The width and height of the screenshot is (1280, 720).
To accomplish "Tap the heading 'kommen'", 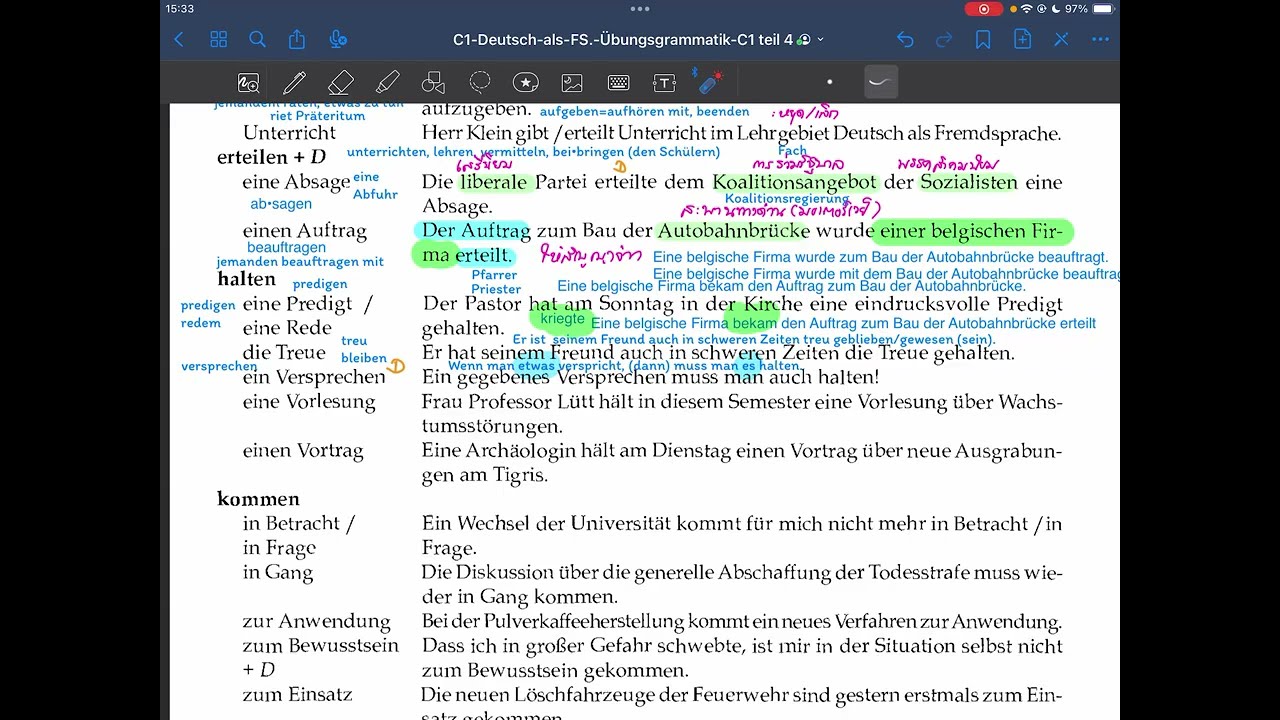I will pos(258,499).
